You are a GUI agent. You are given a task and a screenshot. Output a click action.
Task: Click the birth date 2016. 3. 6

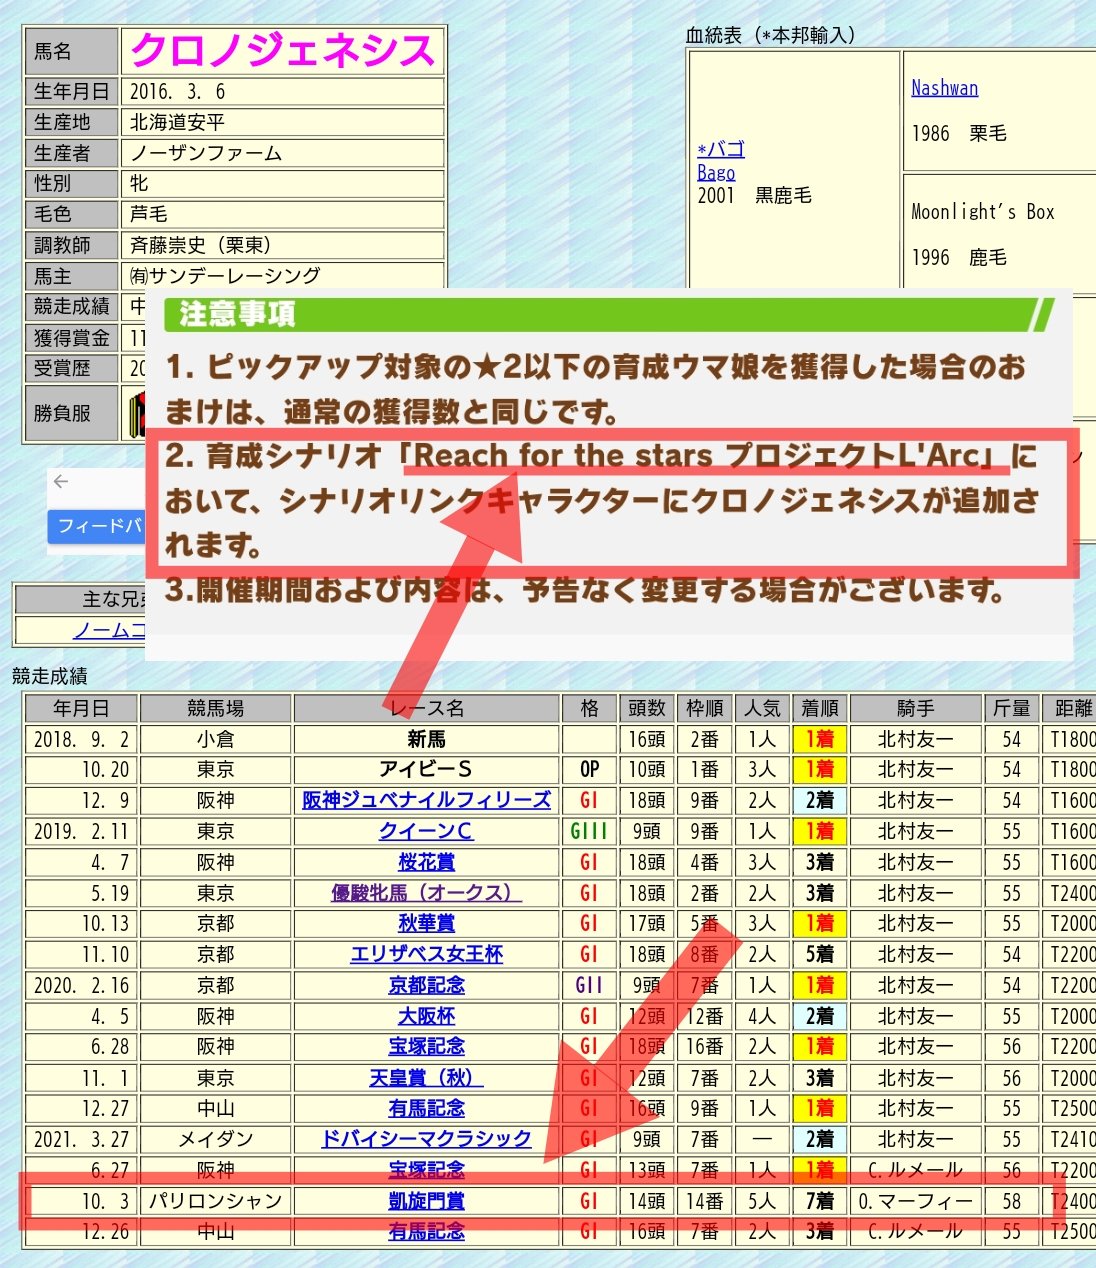point(178,92)
